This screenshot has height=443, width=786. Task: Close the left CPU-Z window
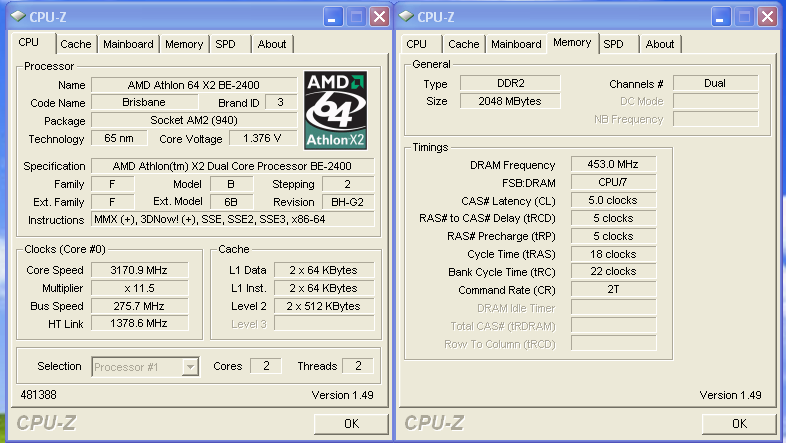pos(379,17)
